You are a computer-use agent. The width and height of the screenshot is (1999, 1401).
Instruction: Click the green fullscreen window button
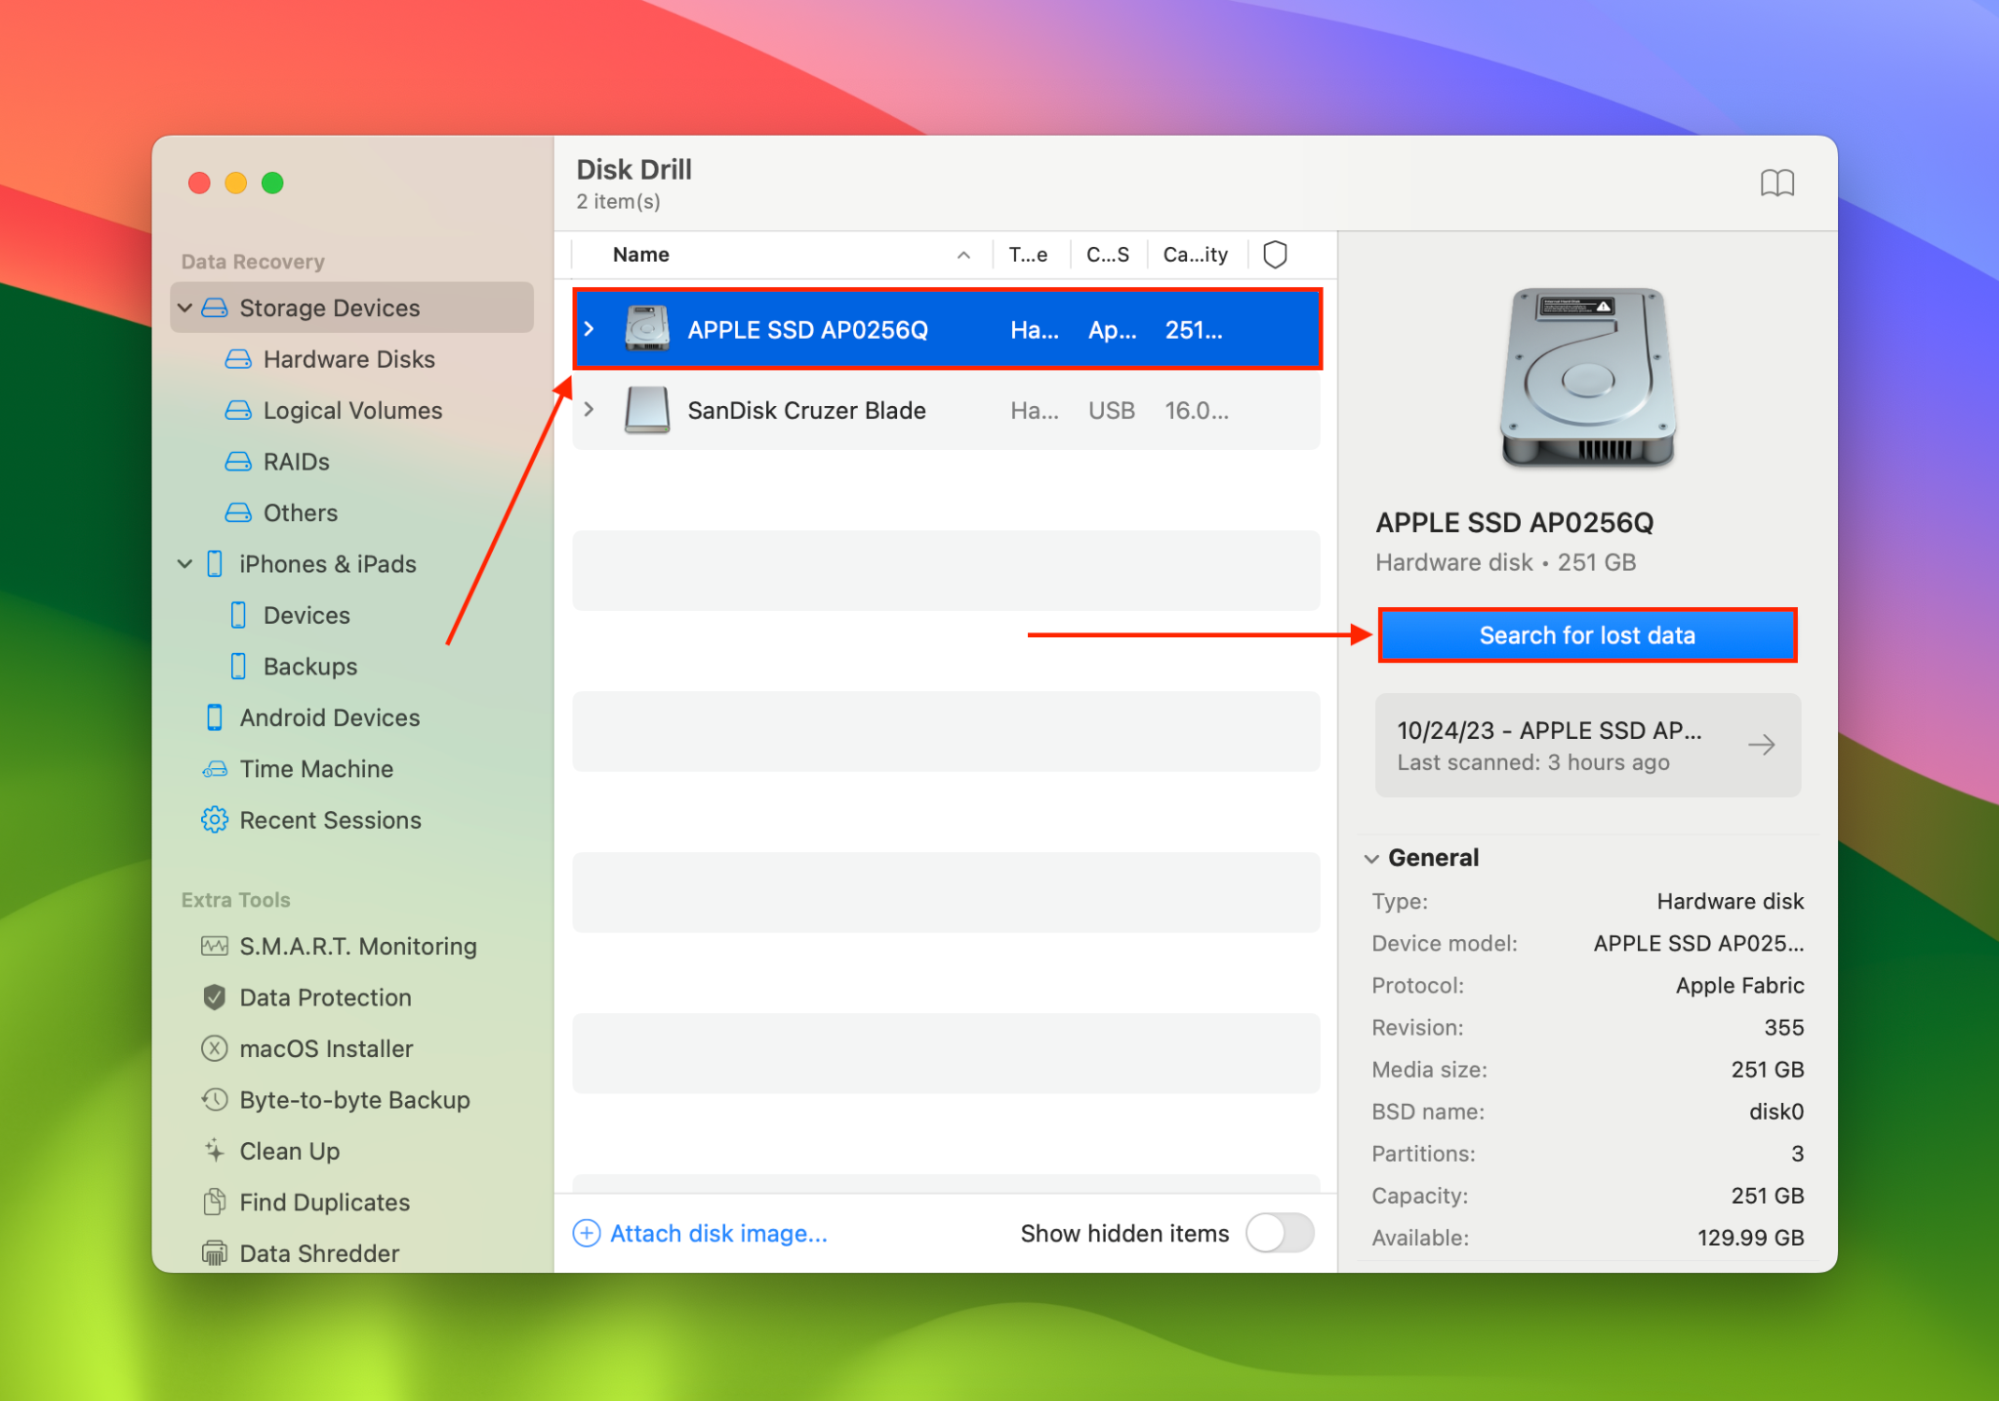(272, 183)
